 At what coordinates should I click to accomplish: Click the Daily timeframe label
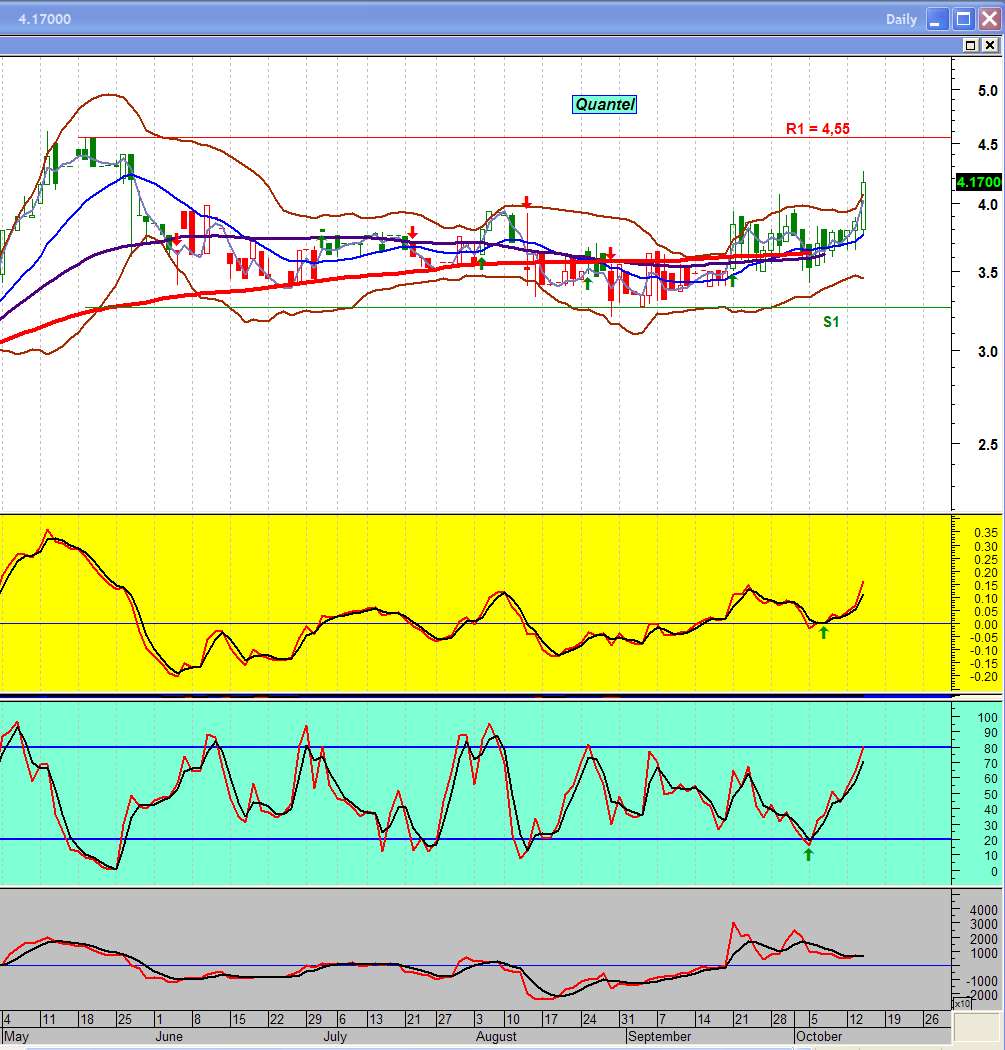[x=901, y=19]
